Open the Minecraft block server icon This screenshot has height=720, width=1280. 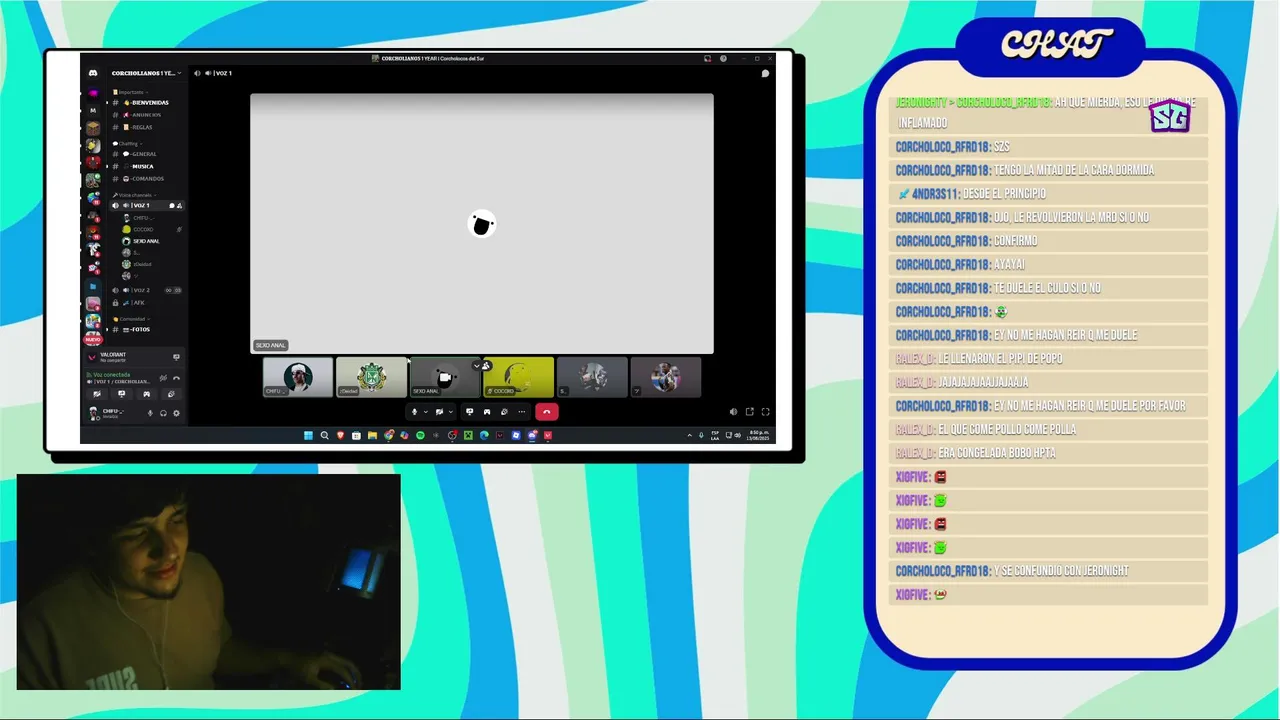[x=93, y=127]
